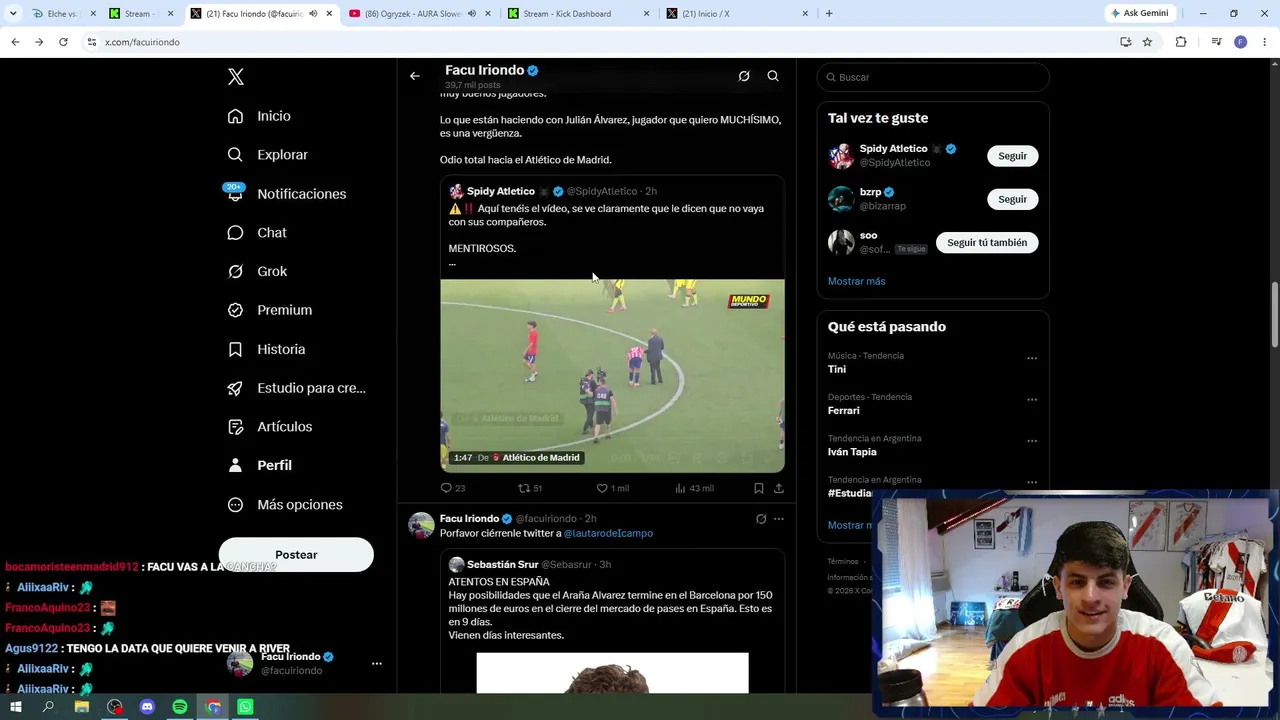
Task: Open more options for Iván Tapia trend
Action: [1032, 441]
